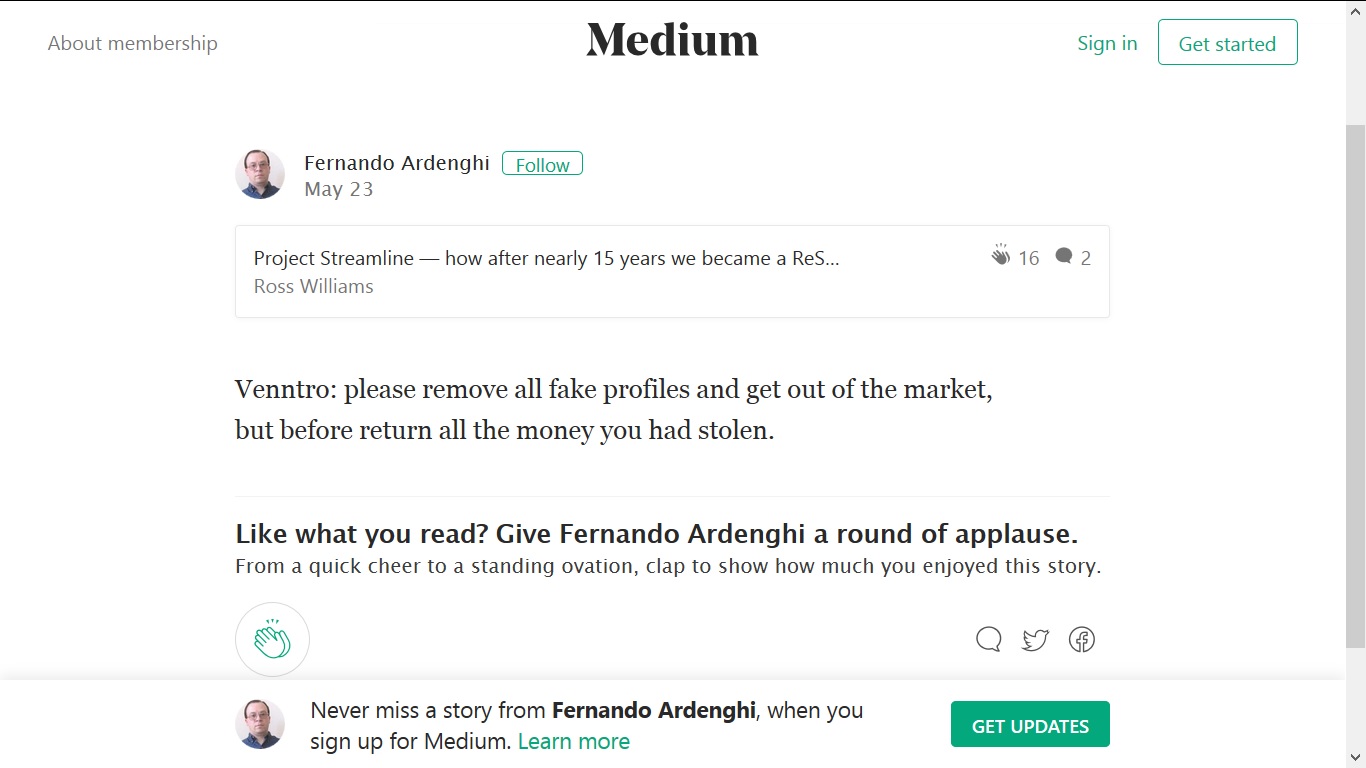Viewport: 1366px width, 768px height.
Task: Follow the Learn more link
Action: click(x=574, y=741)
